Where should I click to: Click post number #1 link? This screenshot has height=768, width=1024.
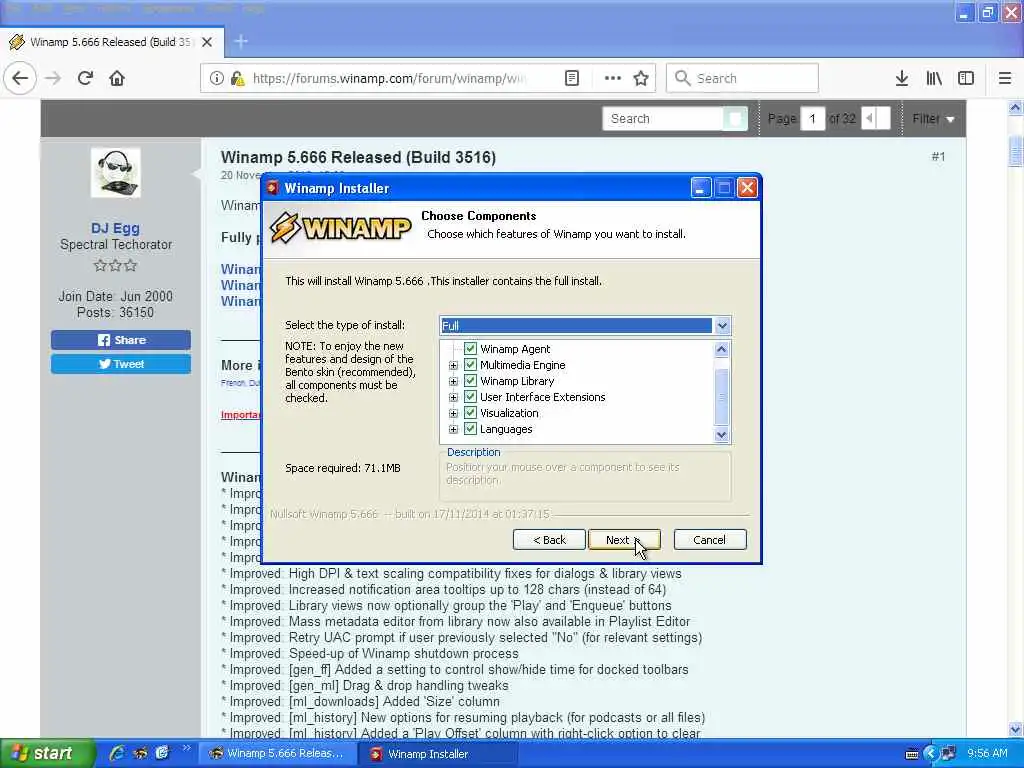[938, 157]
